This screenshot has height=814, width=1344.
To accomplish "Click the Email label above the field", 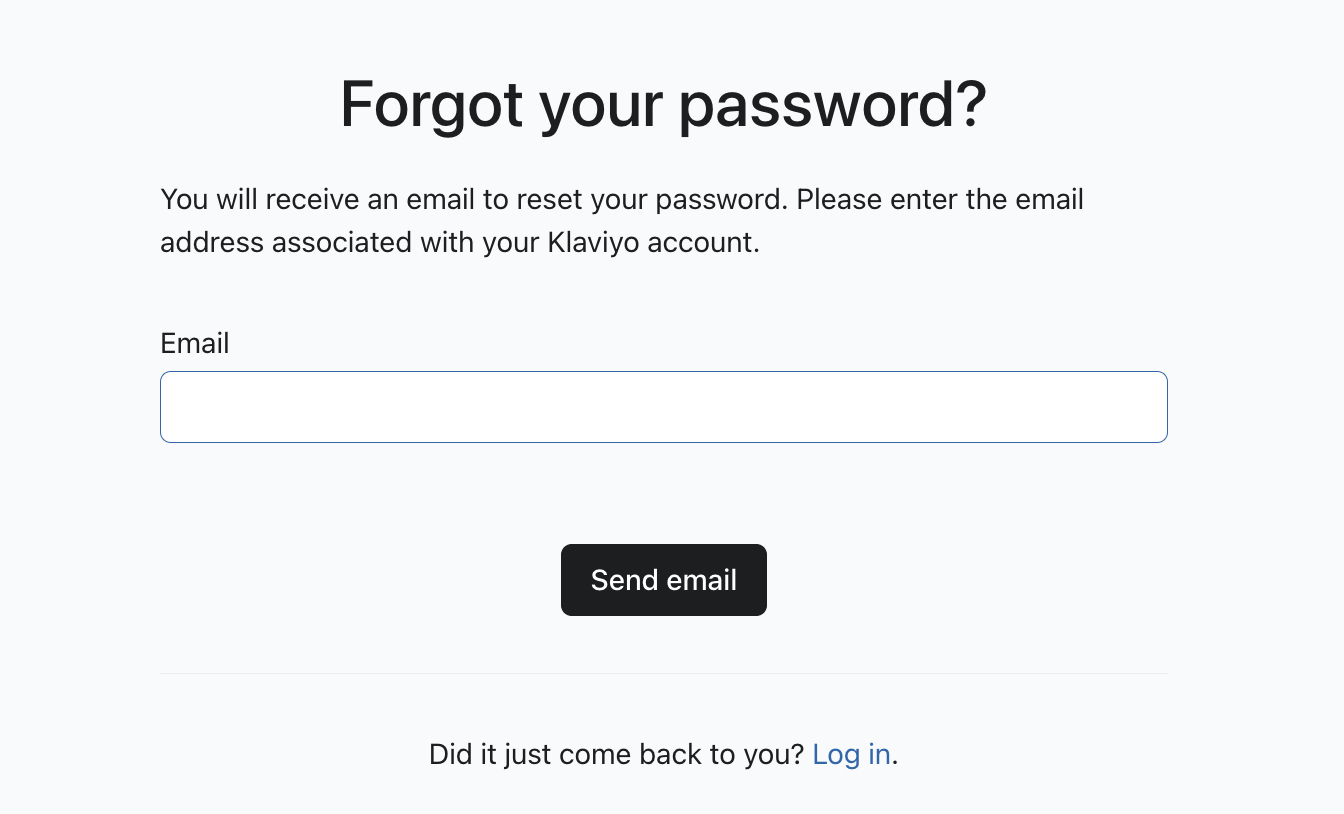I will pos(194,343).
